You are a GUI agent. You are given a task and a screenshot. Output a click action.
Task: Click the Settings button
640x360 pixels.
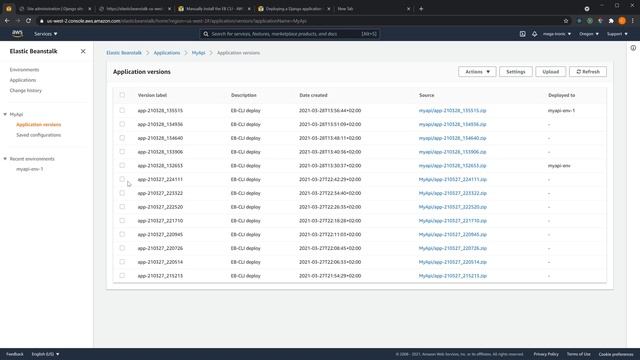click(516, 72)
